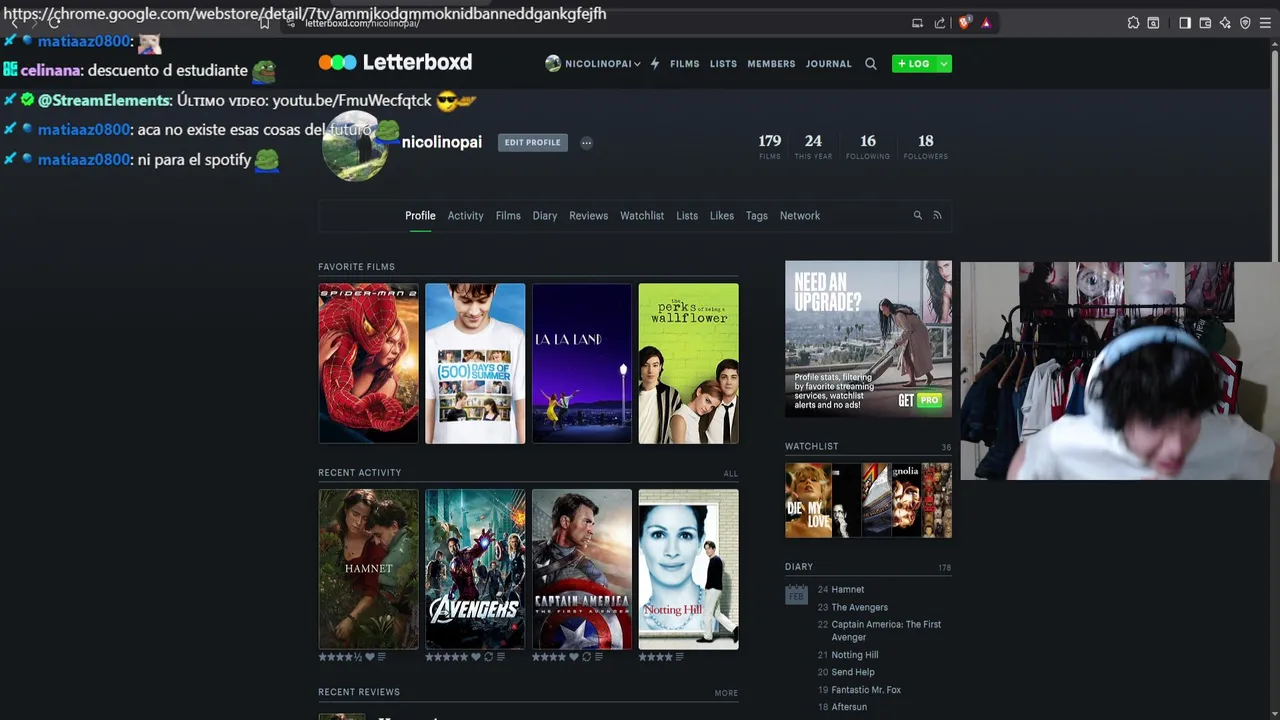Viewport: 1280px width, 720px height.
Task: Open the Perks of Being a Wallflower poster
Action: (689, 363)
